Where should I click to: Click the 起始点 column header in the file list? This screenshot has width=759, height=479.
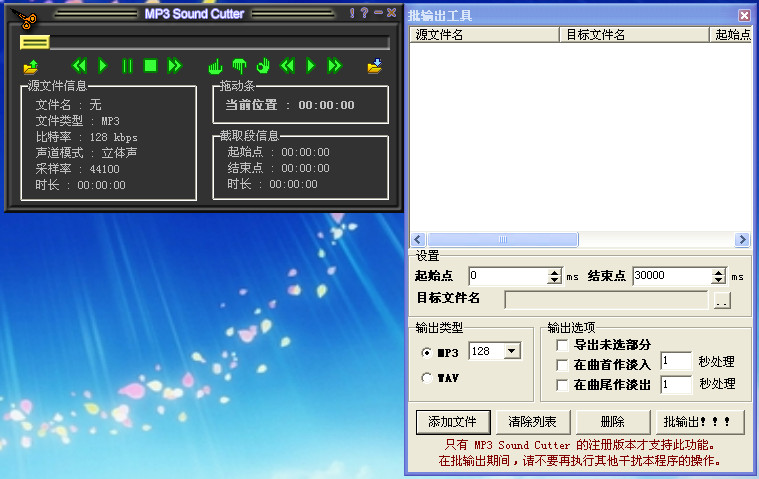click(x=731, y=35)
